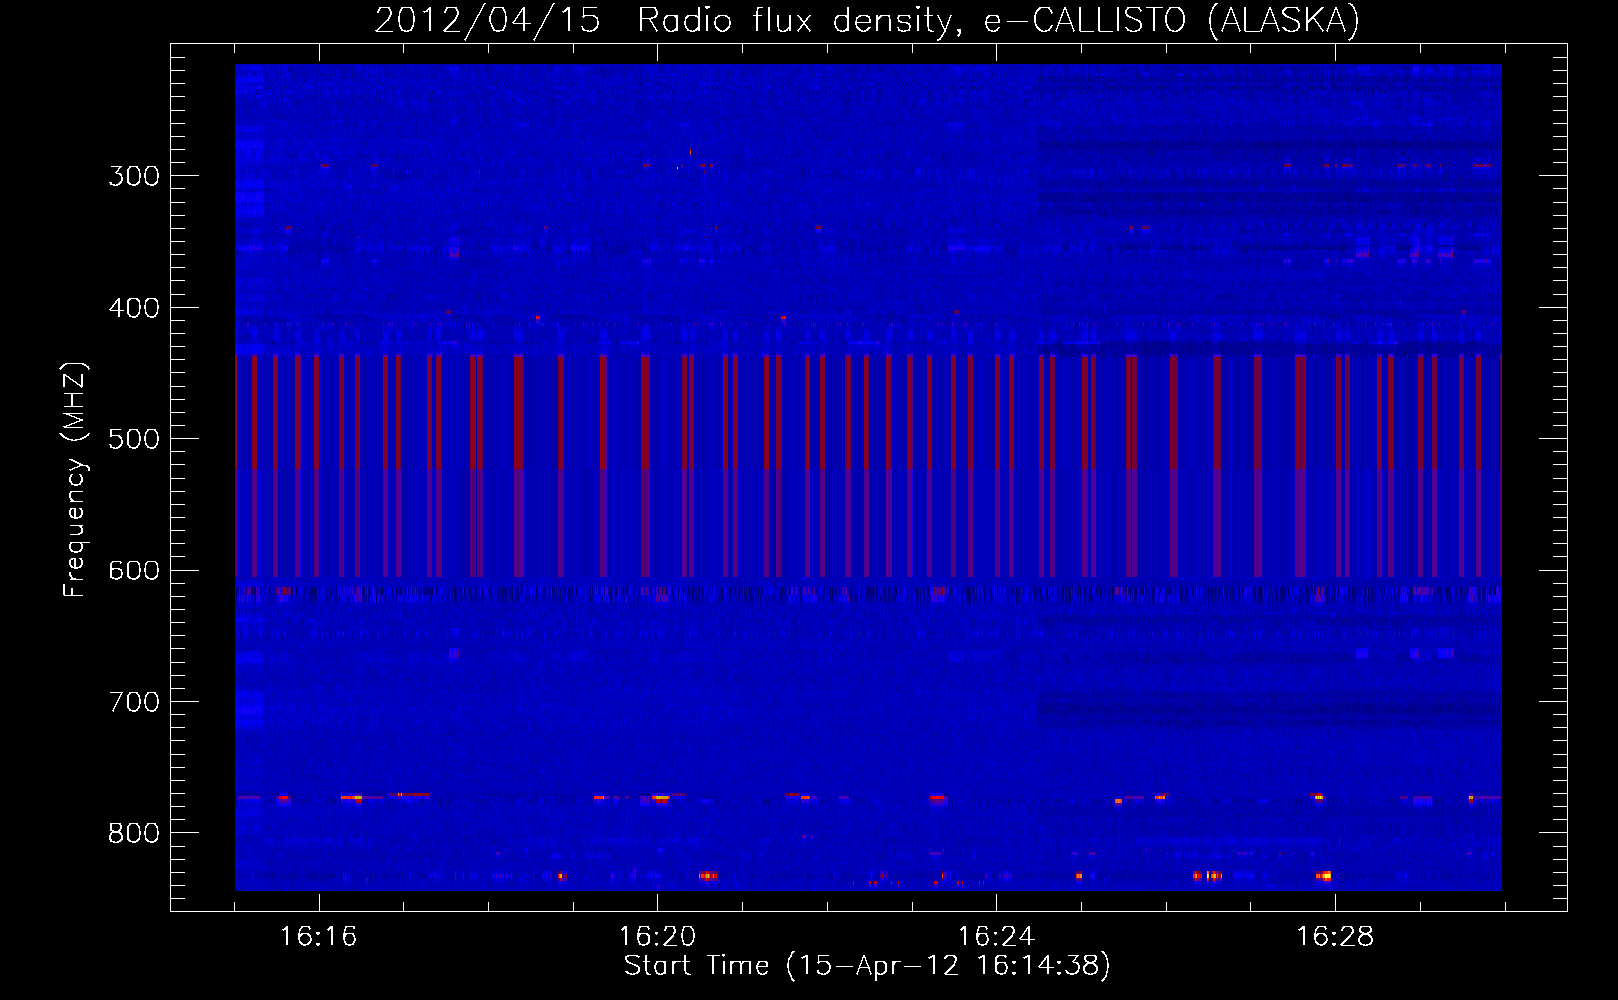Select the 800 frequency tick label
Screen dimensions: 1618x1000
point(134,833)
